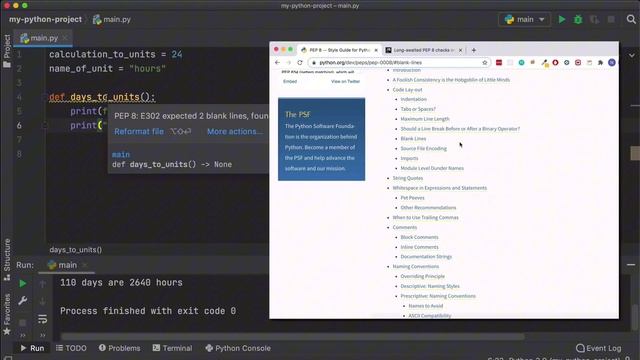Click main.py in the breadcrumb bar
This screenshot has height=360, width=640.
(x=111, y=19)
